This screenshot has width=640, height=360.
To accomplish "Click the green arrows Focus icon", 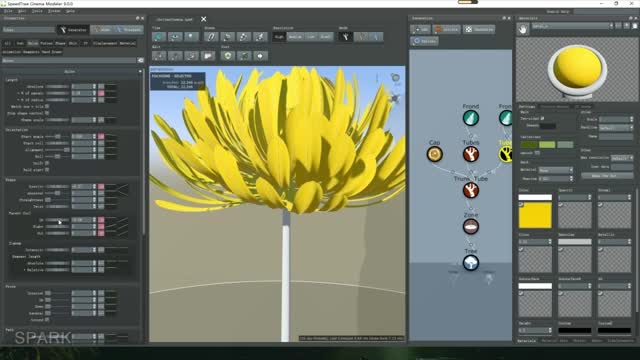I will click(244, 56).
